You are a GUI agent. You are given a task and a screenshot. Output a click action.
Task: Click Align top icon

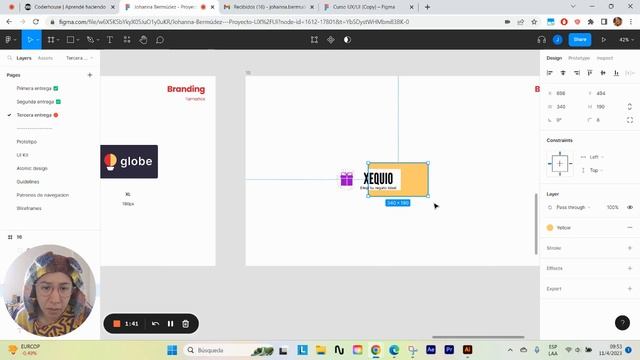click(589, 73)
